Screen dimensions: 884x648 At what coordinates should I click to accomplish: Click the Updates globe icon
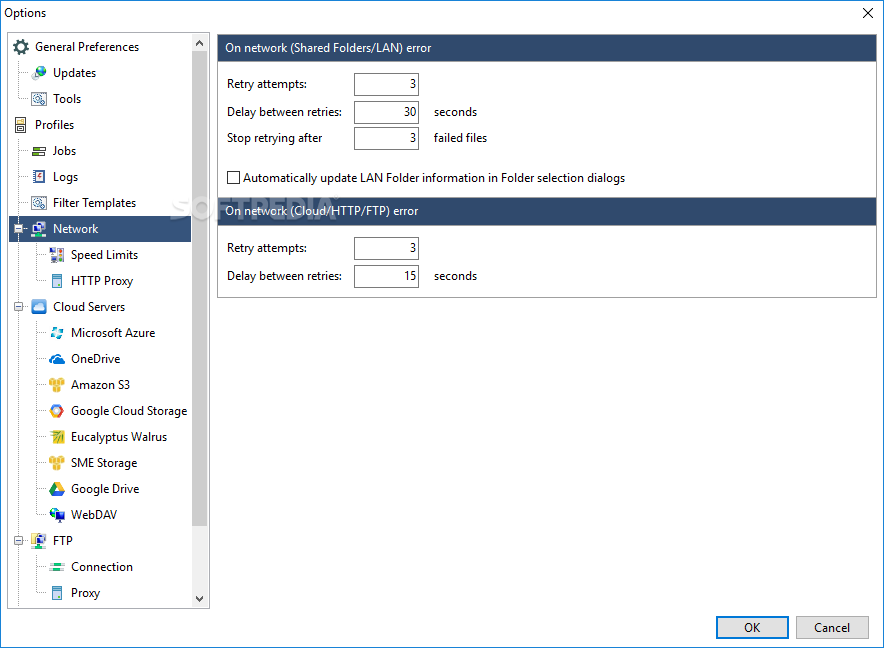(39, 73)
